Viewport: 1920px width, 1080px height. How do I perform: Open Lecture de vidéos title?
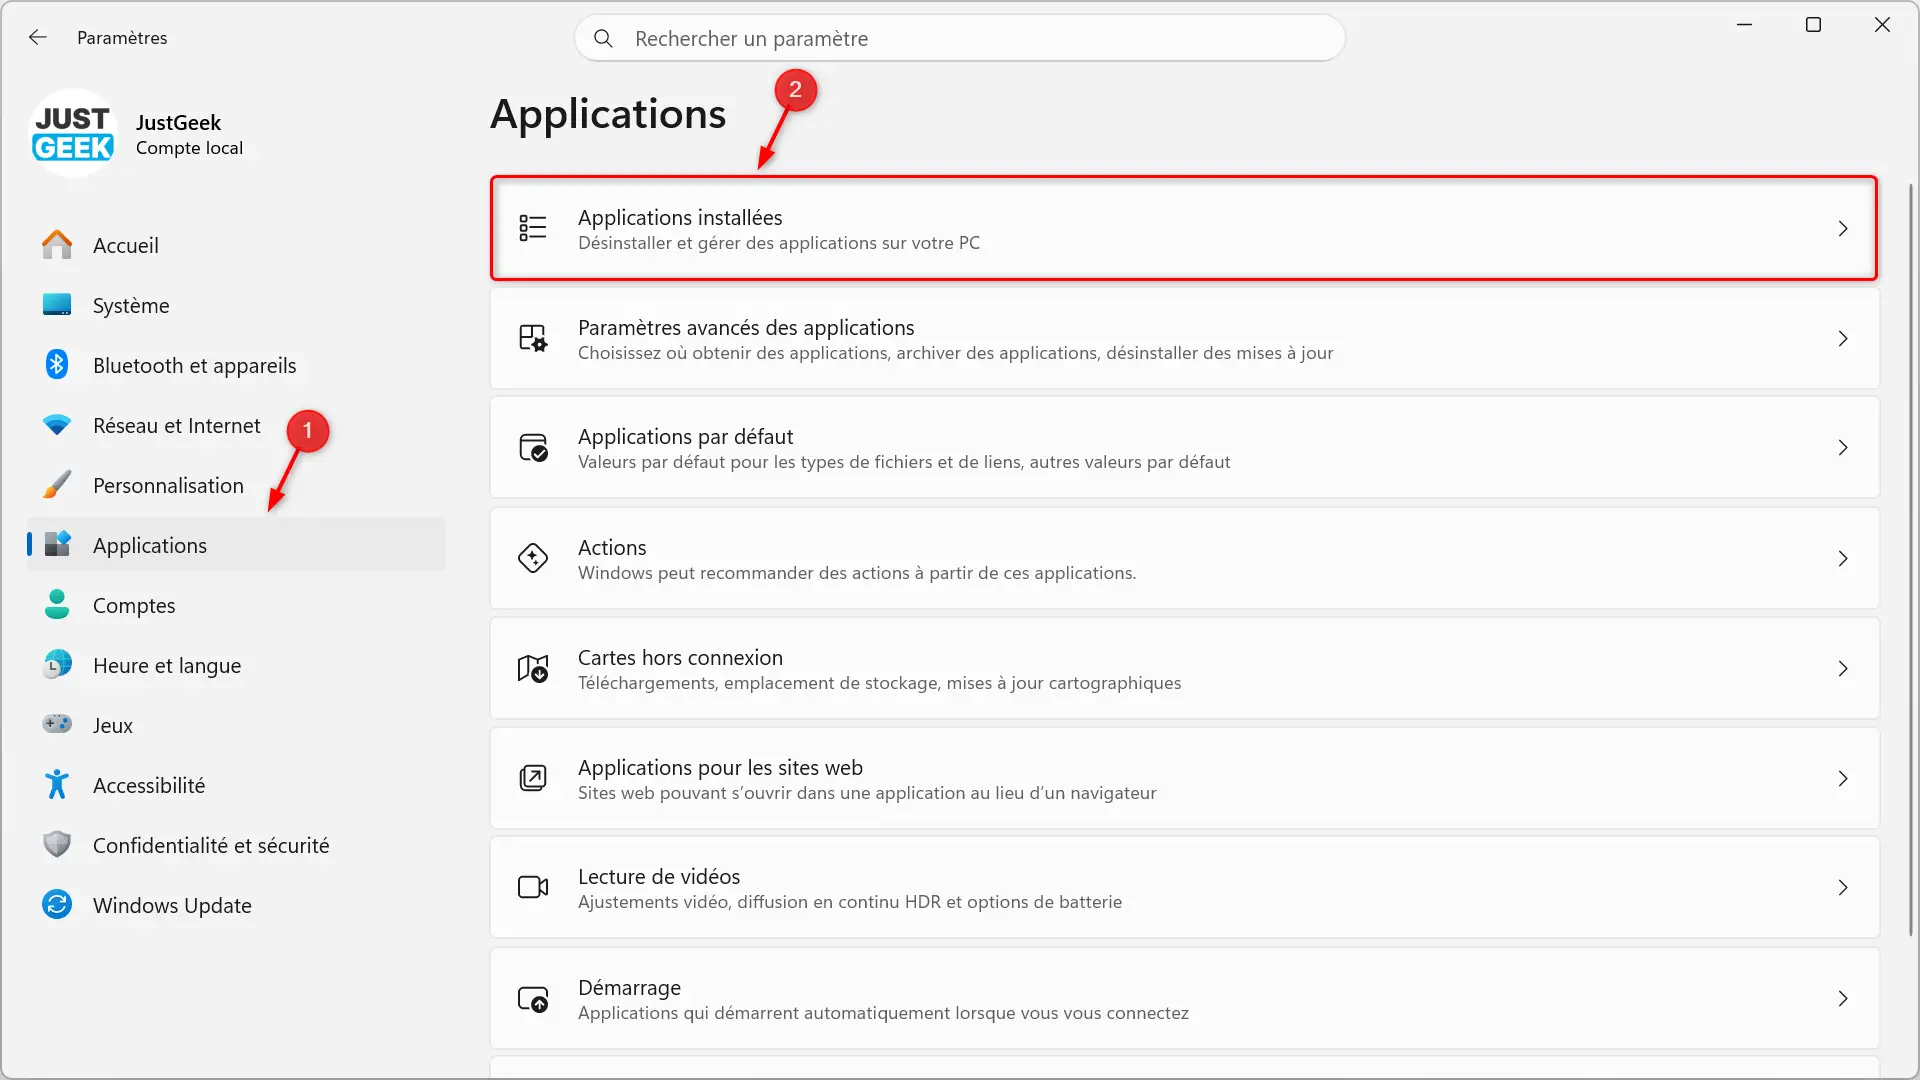(x=659, y=876)
